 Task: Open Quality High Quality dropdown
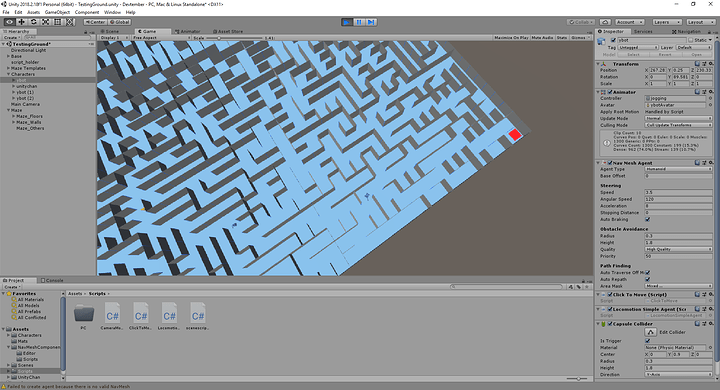(x=679, y=249)
